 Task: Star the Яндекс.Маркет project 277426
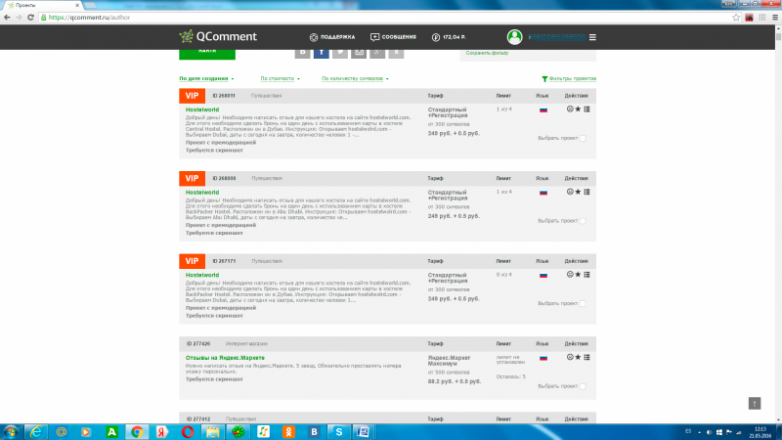coord(578,357)
